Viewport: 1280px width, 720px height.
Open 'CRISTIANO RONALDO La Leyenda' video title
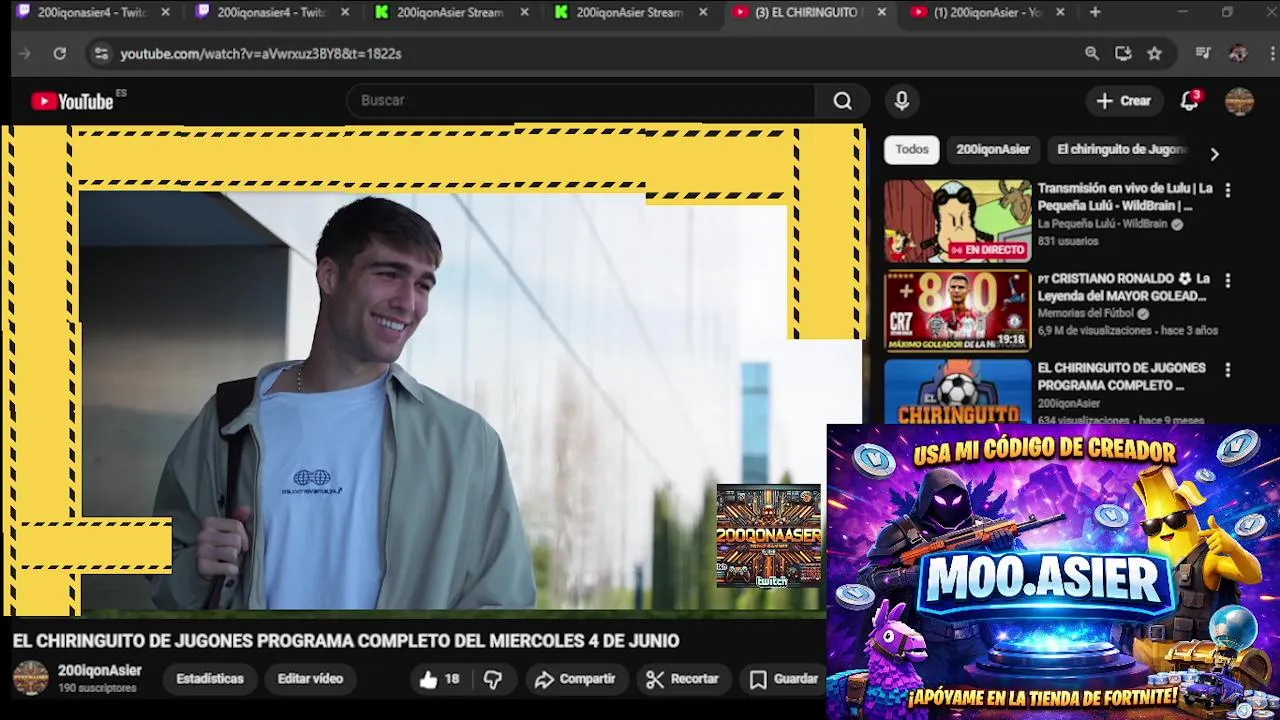coord(1124,287)
